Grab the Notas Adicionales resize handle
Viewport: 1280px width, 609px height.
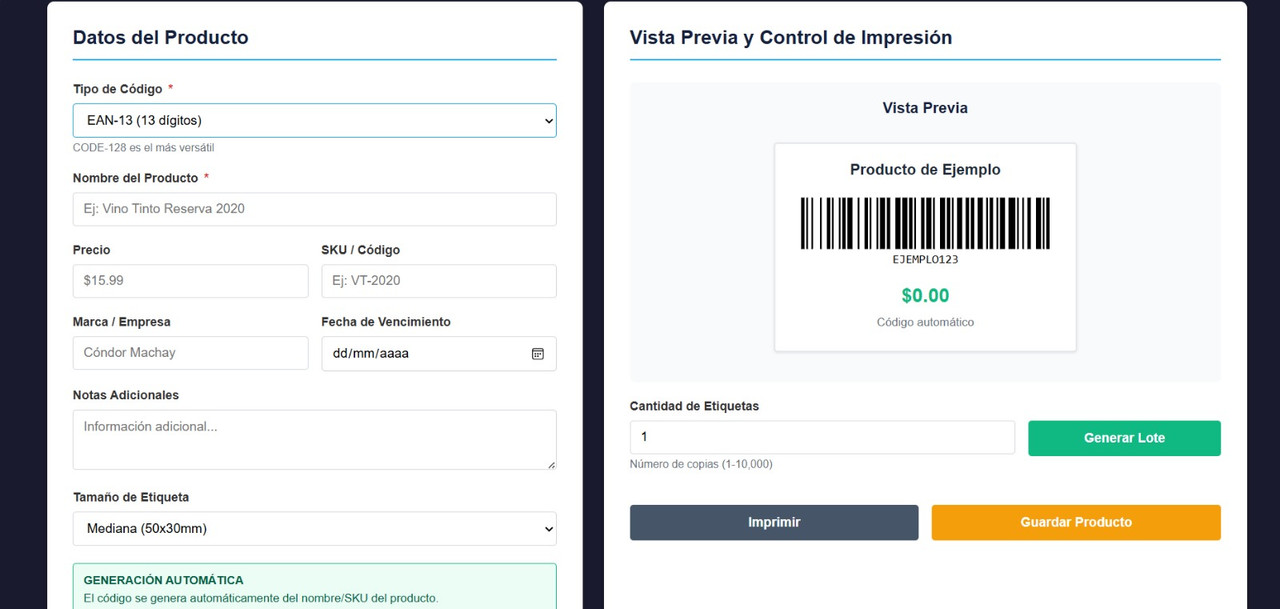point(551,464)
